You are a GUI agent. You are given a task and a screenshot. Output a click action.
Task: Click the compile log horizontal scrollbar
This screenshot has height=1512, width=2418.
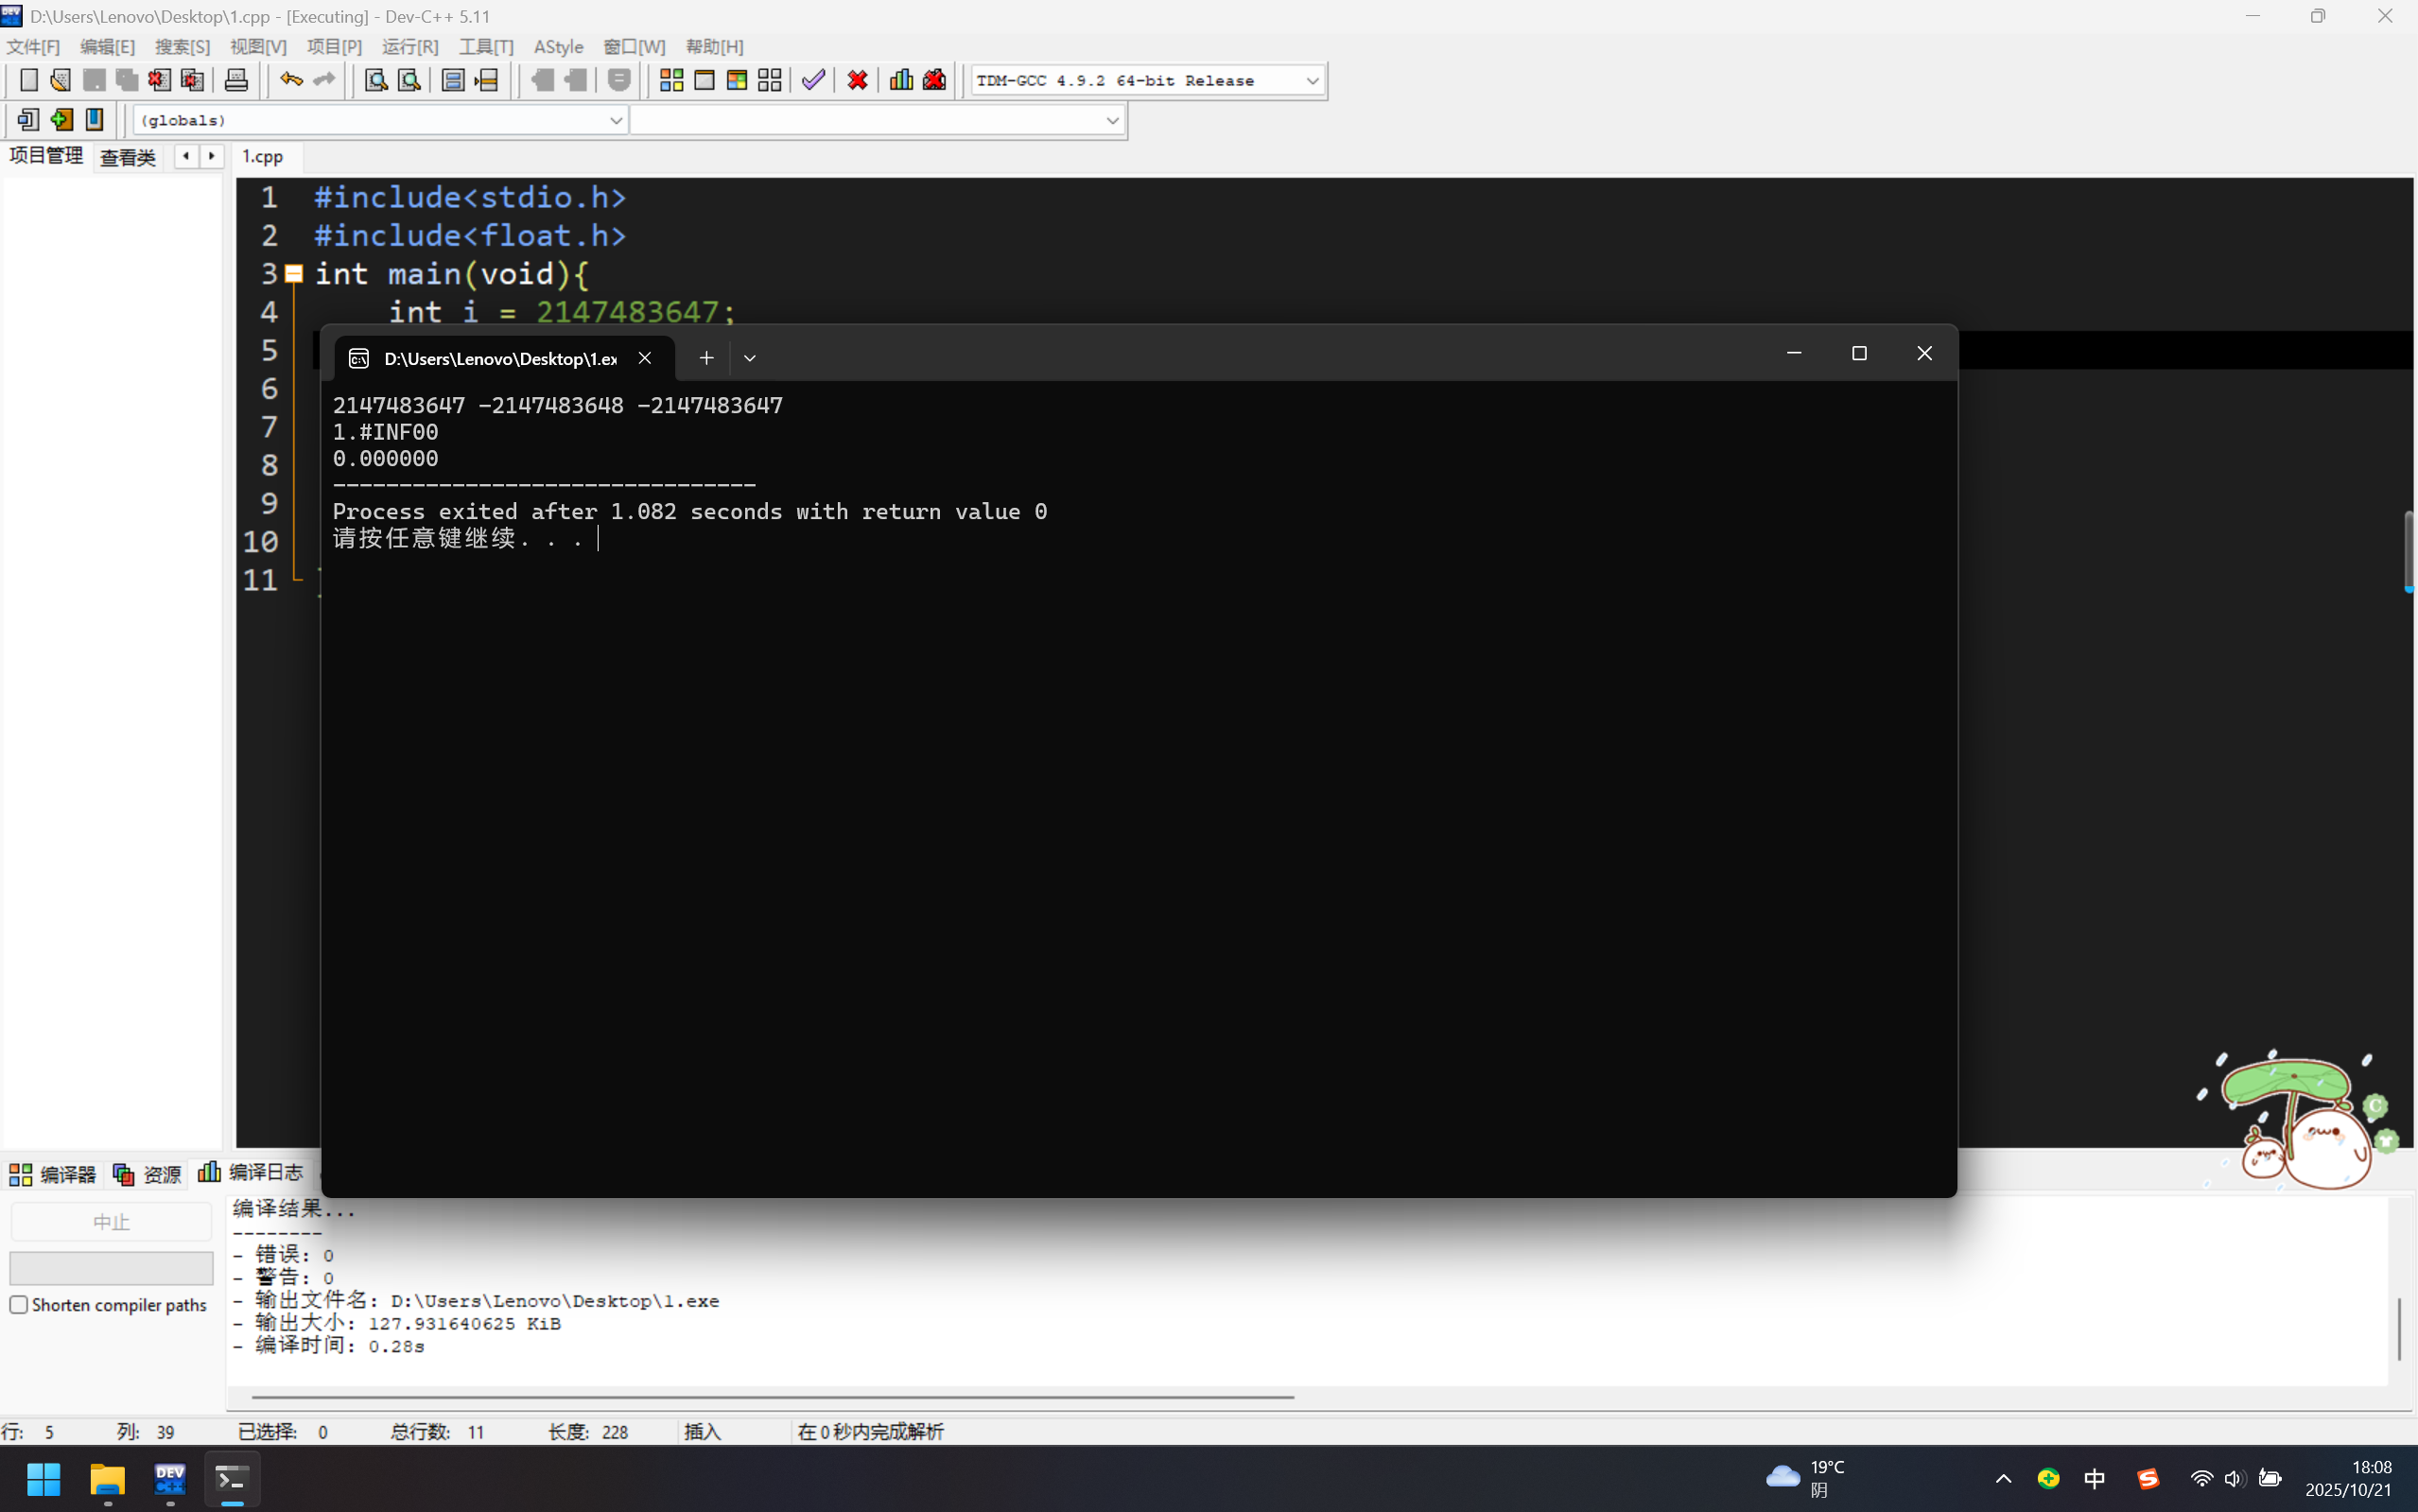pos(772,1396)
